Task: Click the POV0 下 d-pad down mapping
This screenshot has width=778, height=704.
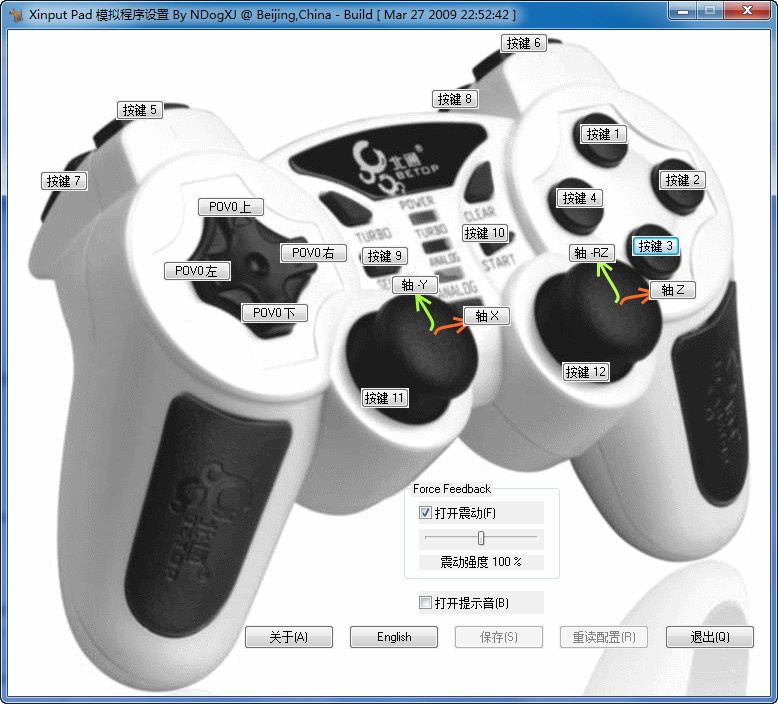Action: [x=274, y=313]
